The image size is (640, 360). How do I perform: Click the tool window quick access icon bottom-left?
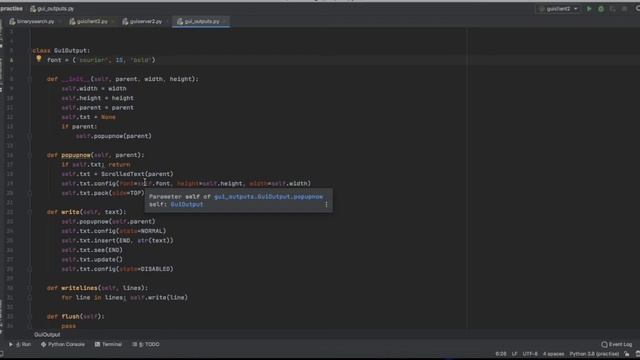[2, 354]
